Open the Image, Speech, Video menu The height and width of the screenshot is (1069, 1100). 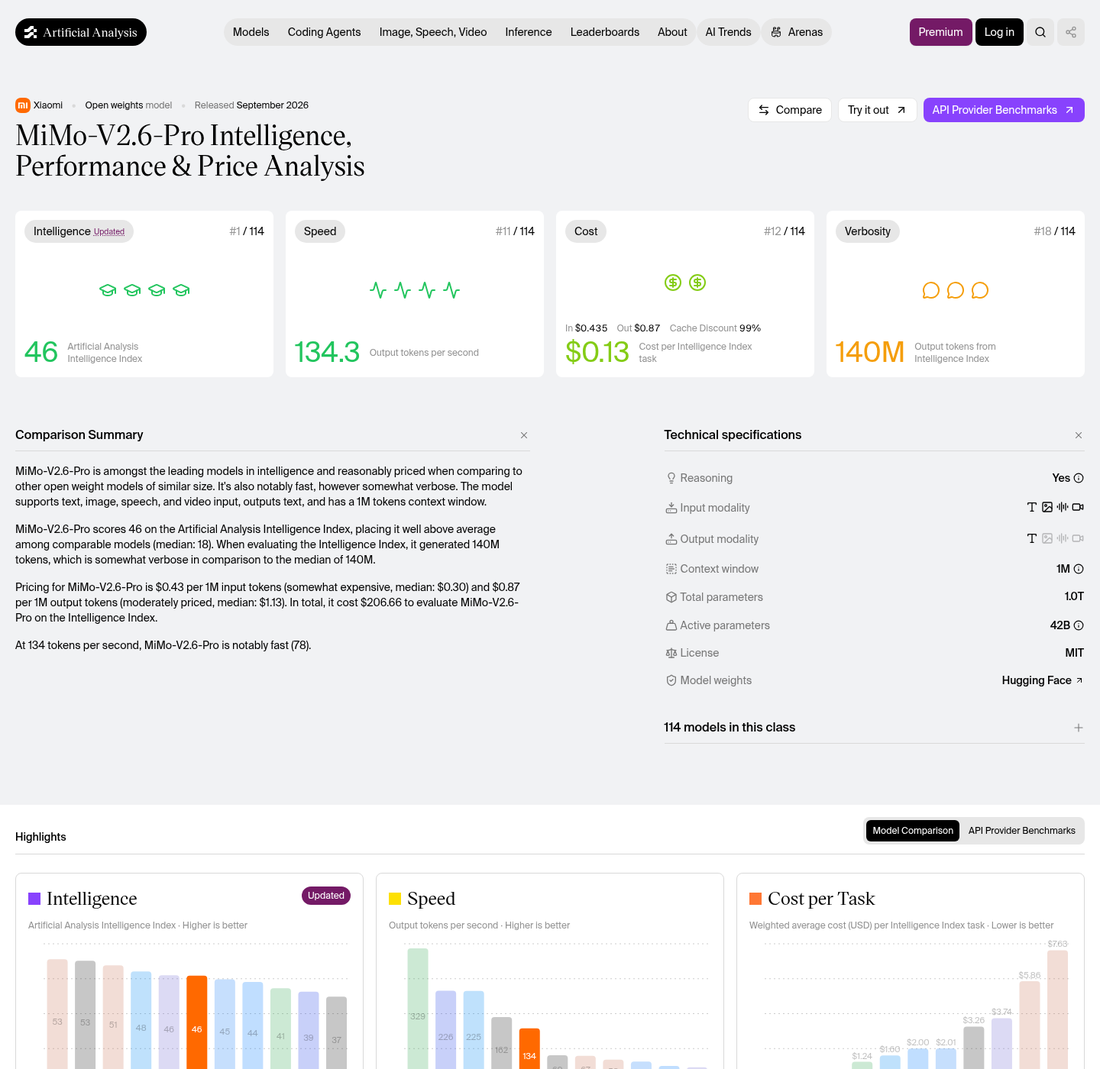433,32
